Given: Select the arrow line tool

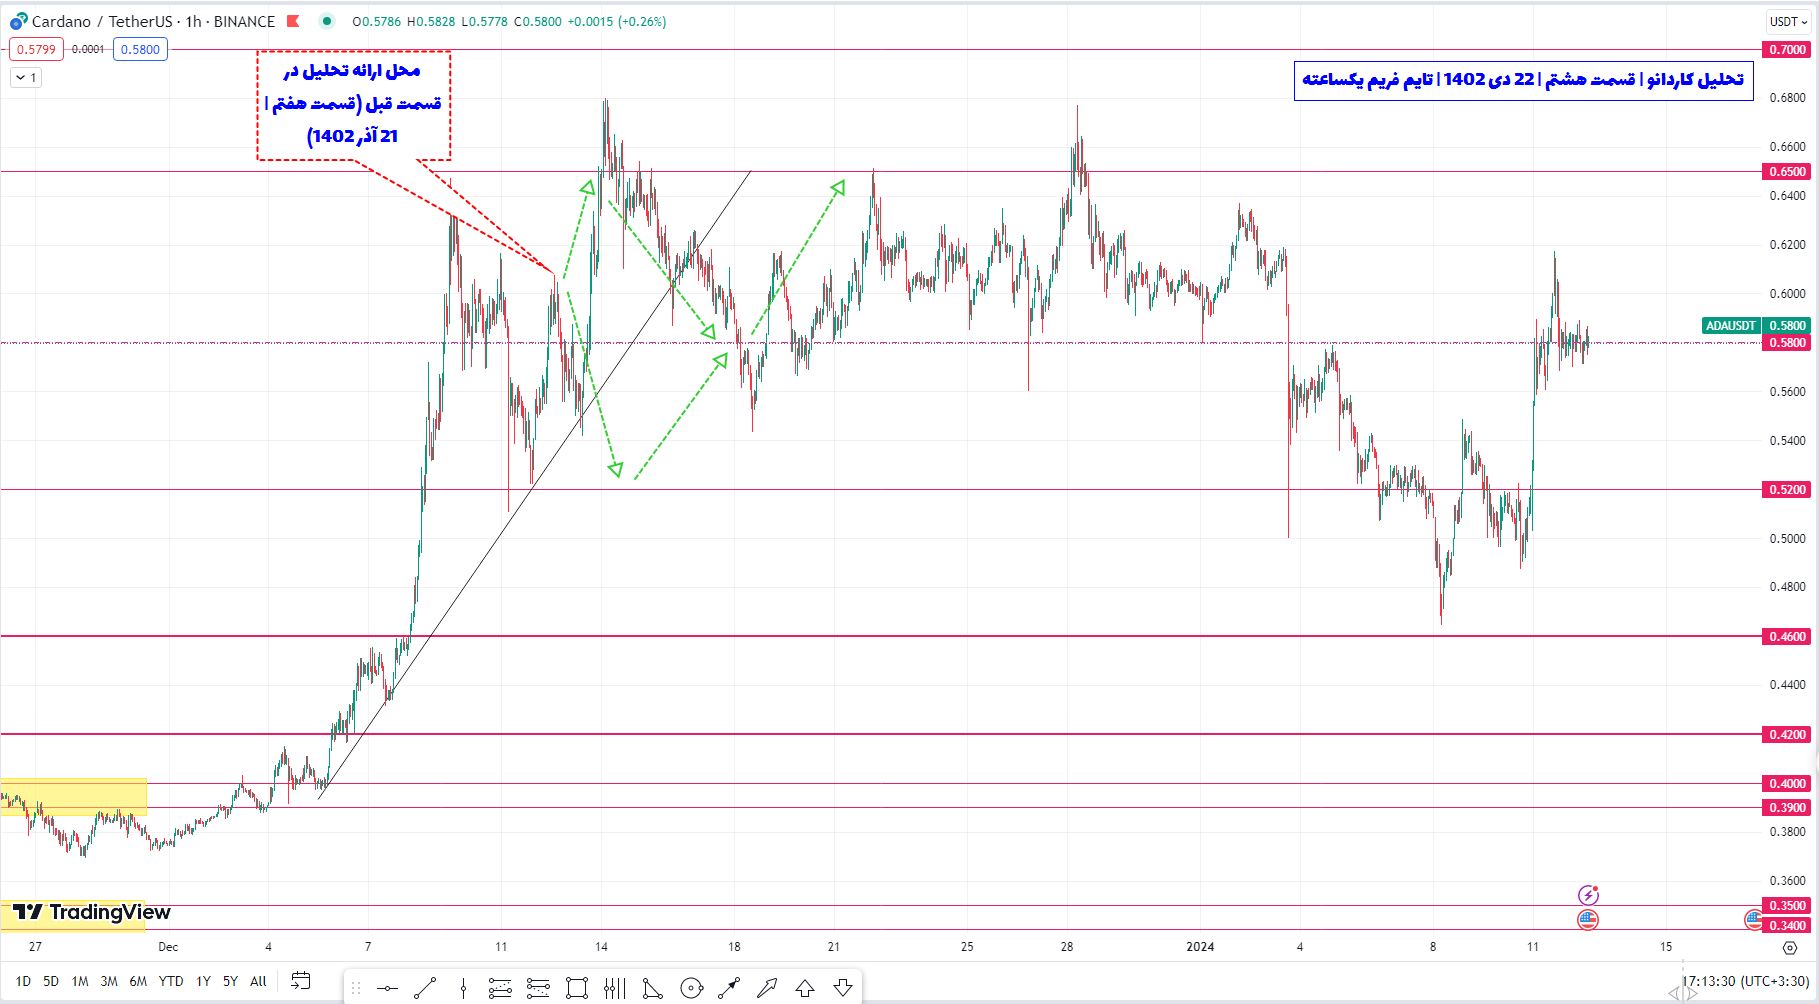Looking at the screenshot, I should tap(729, 989).
